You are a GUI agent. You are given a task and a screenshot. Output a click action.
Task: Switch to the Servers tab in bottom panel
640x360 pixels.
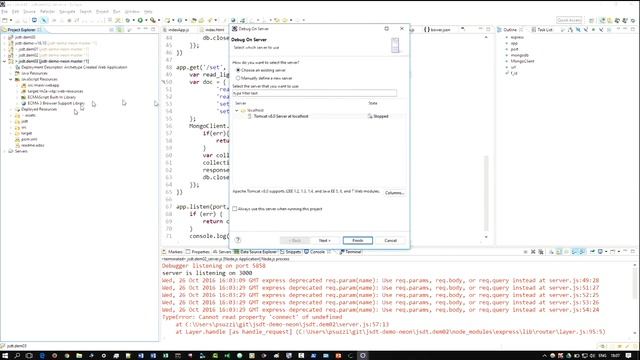(x=222, y=252)
